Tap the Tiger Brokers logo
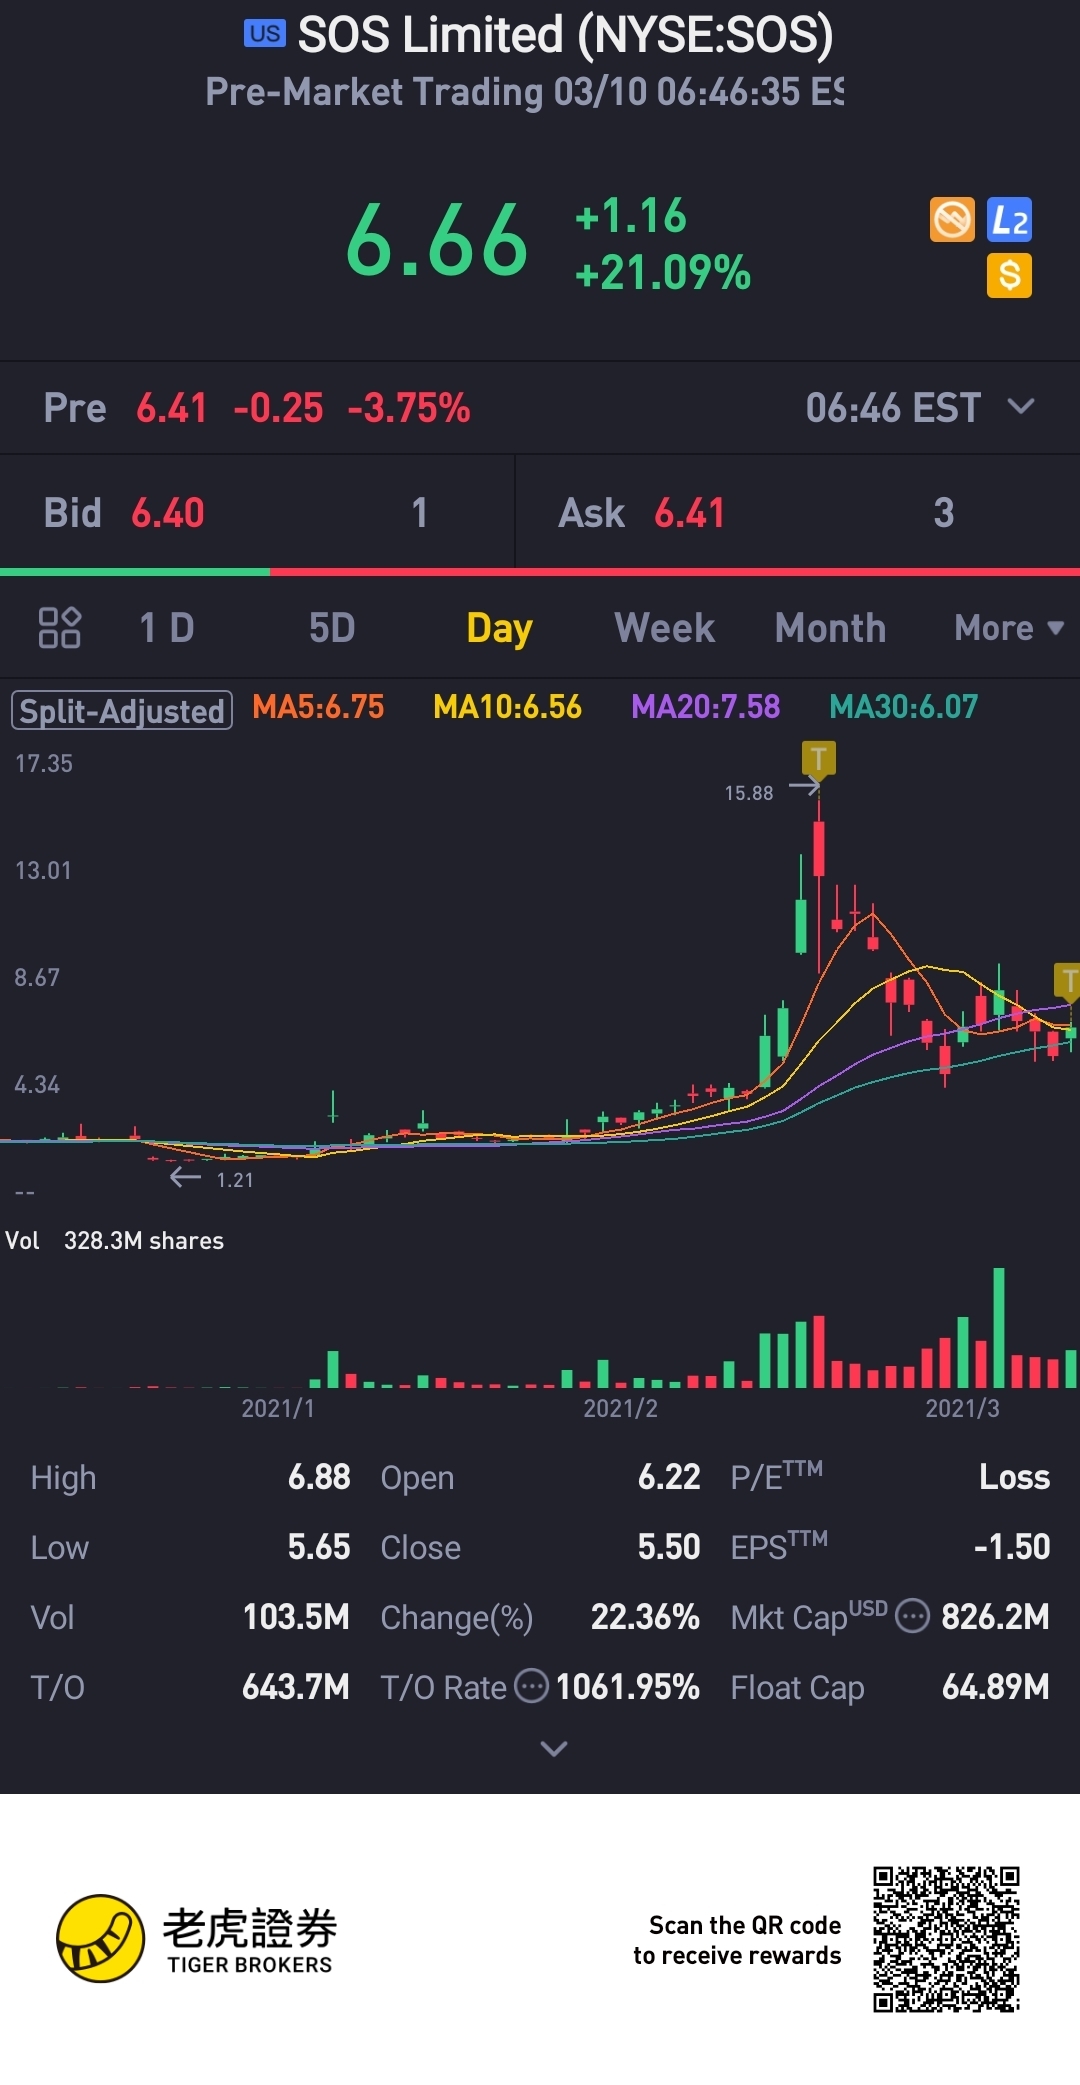This screenshot has height=2085, width=1080. [197, 1938]
